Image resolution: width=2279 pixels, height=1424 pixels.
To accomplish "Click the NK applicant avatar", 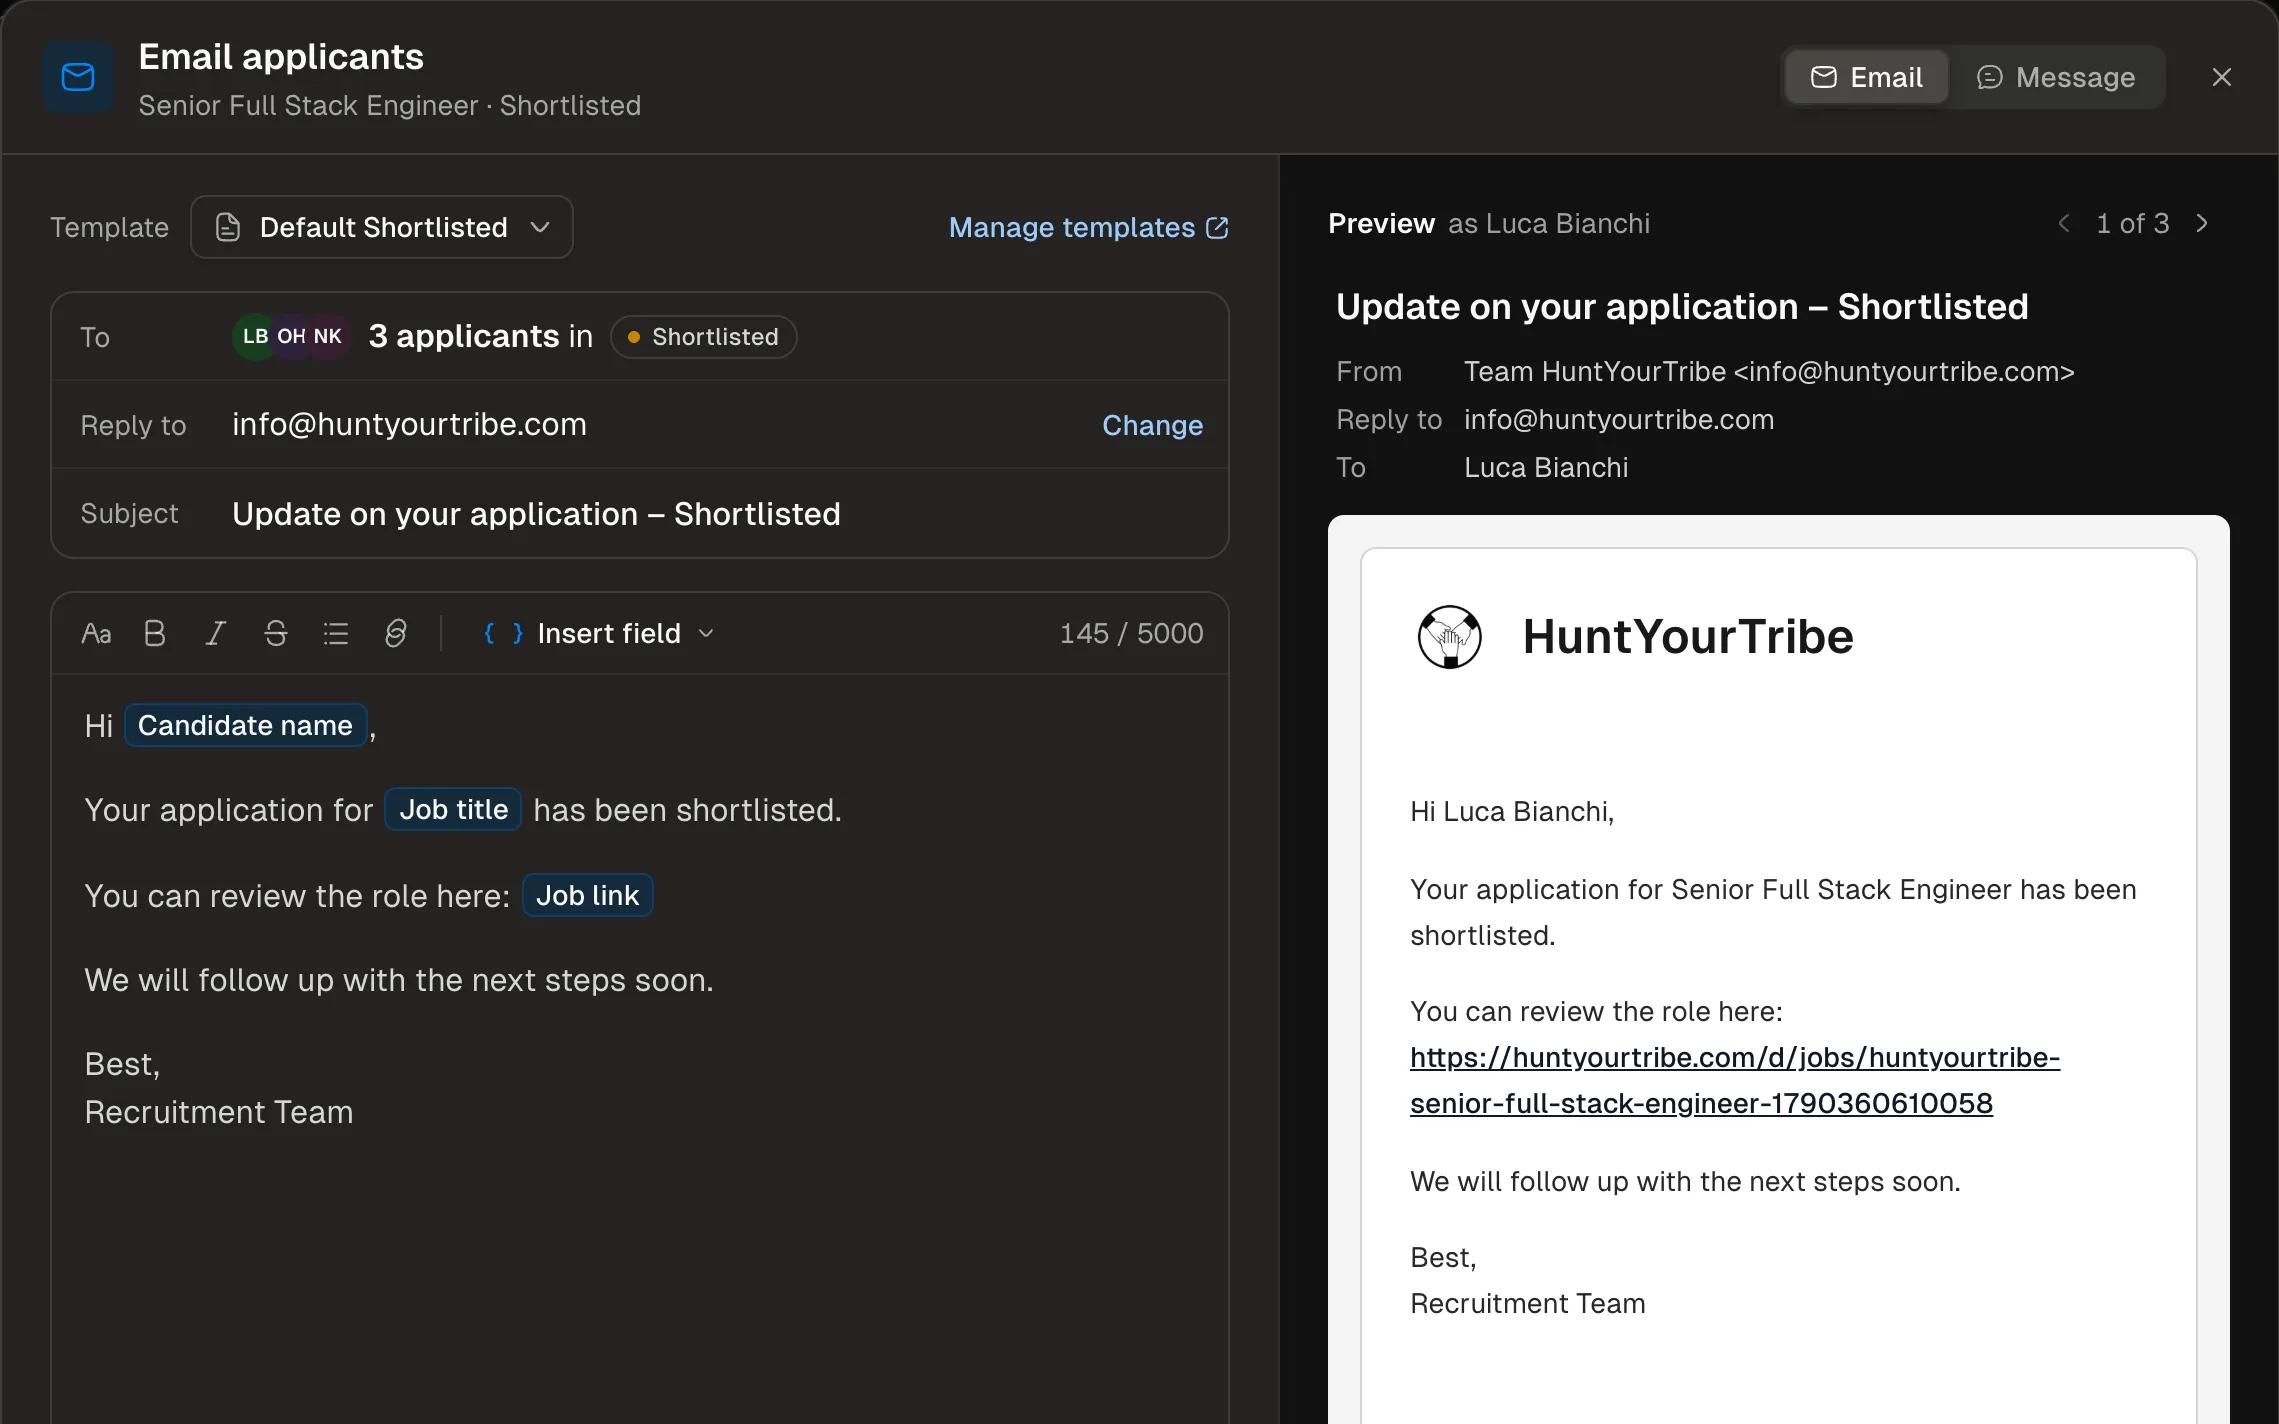I will click(328, 337).
